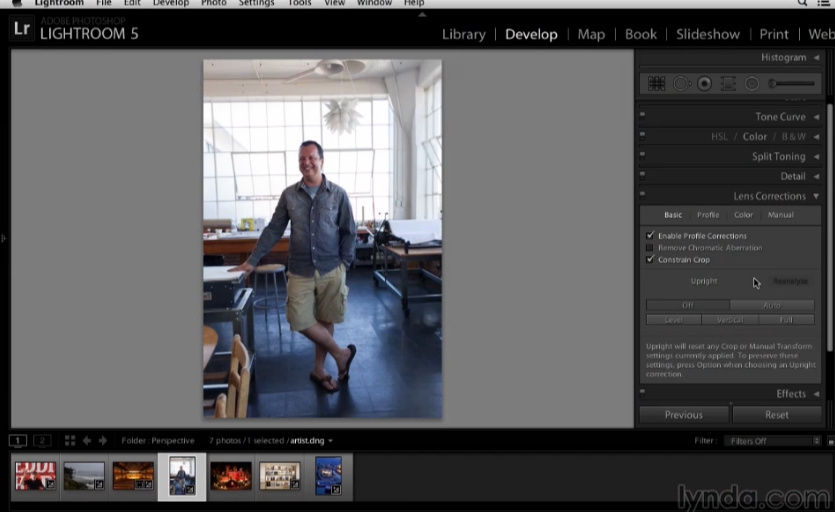
Task: Open the Slideshow module
Action: [x=708, y=34]
